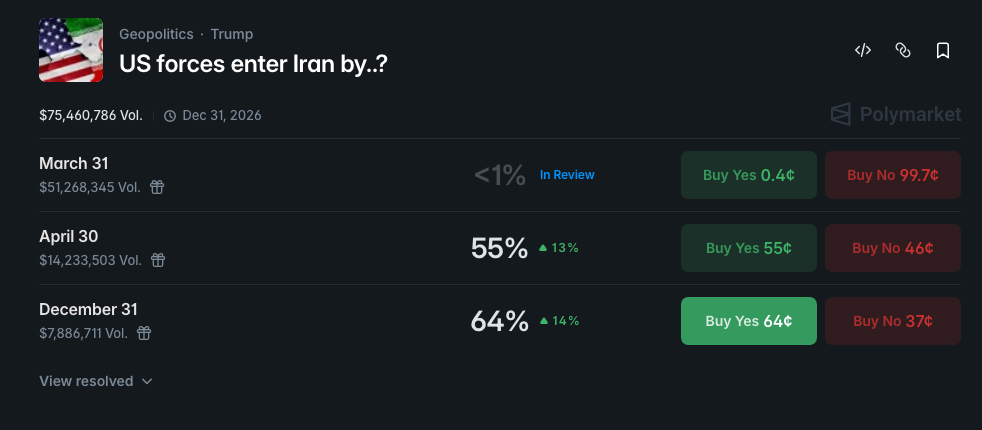982x430 pixels.
Task: Click the clock icon next to Dec 31, 2026
Action: [x=170, y=116]
